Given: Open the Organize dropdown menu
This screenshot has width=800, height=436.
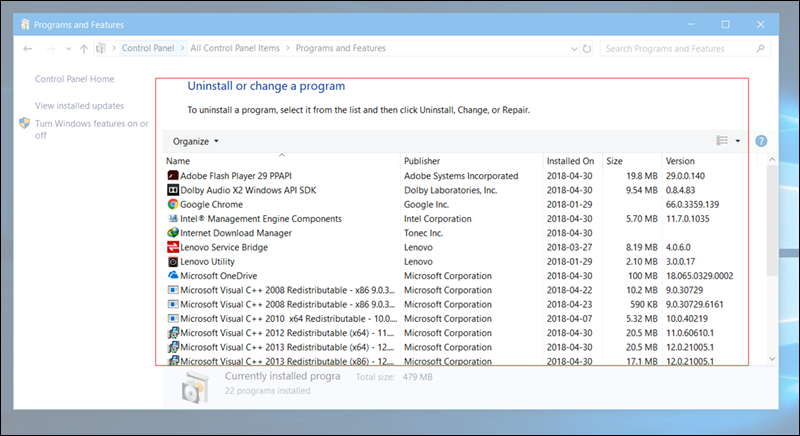Looking at the screenshot, I should (195, 141).
